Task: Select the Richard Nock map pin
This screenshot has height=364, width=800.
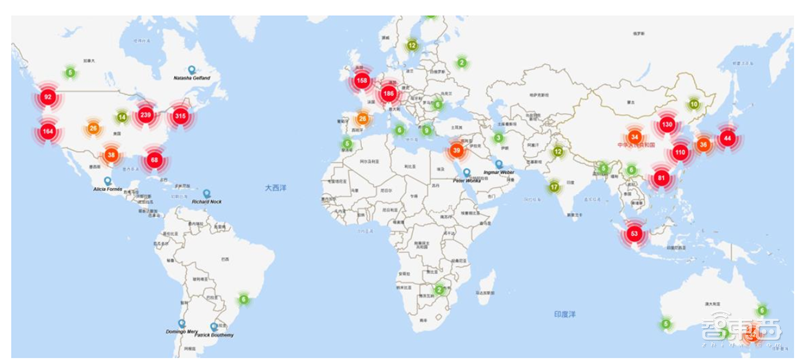Action: pyautogui.click(x=206, y=194)
